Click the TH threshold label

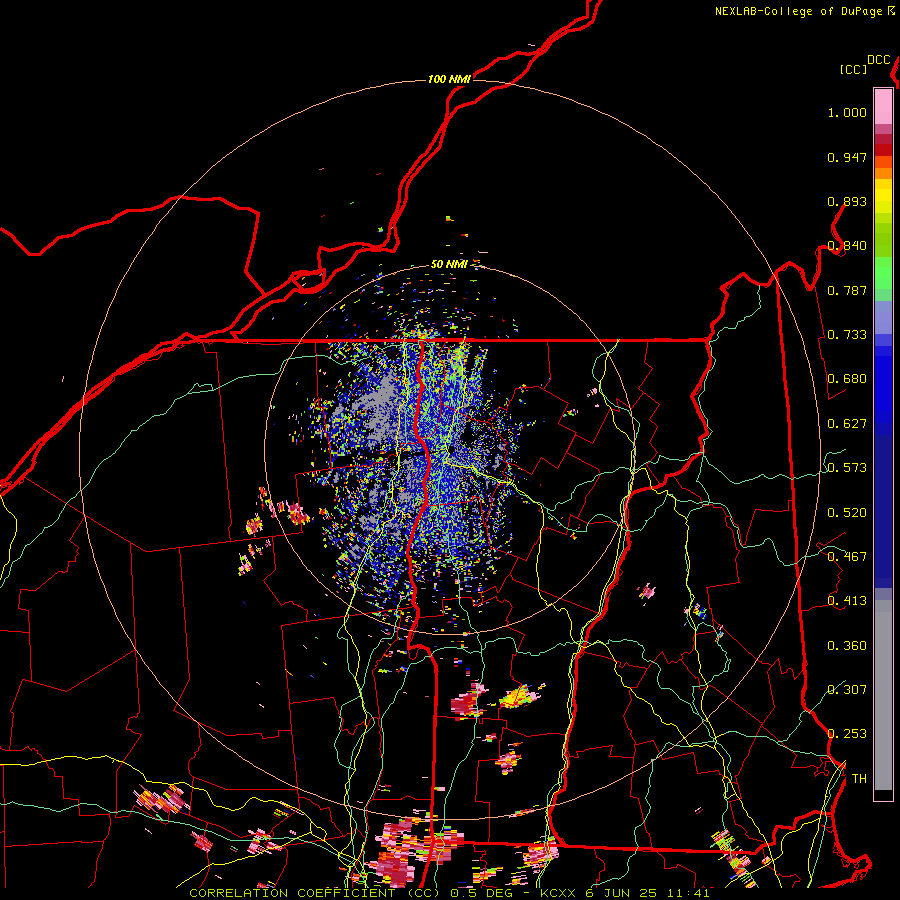point(859,779)
